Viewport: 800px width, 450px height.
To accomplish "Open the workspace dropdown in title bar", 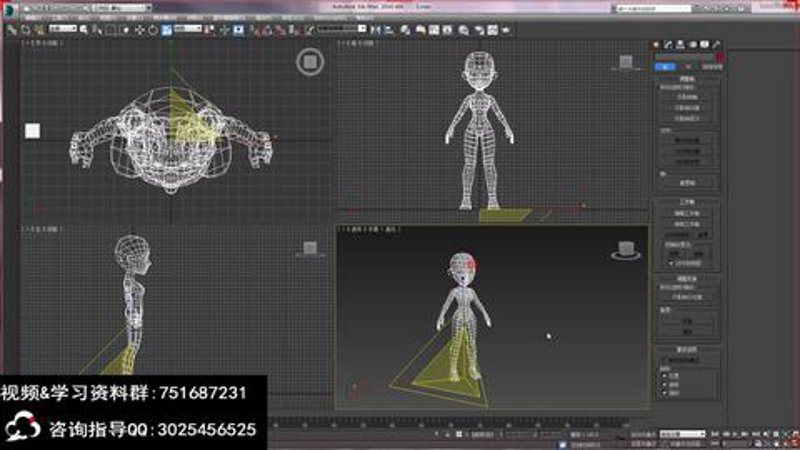I will click(x=121, y=8).
